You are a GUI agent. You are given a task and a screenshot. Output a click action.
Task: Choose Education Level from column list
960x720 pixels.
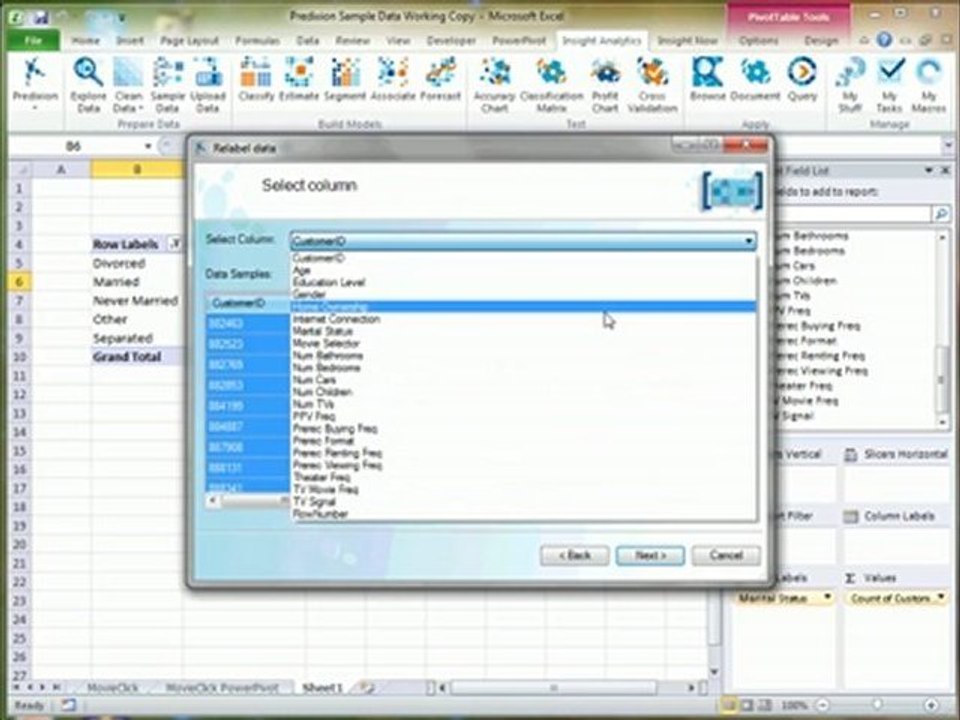tap(523, 282)
